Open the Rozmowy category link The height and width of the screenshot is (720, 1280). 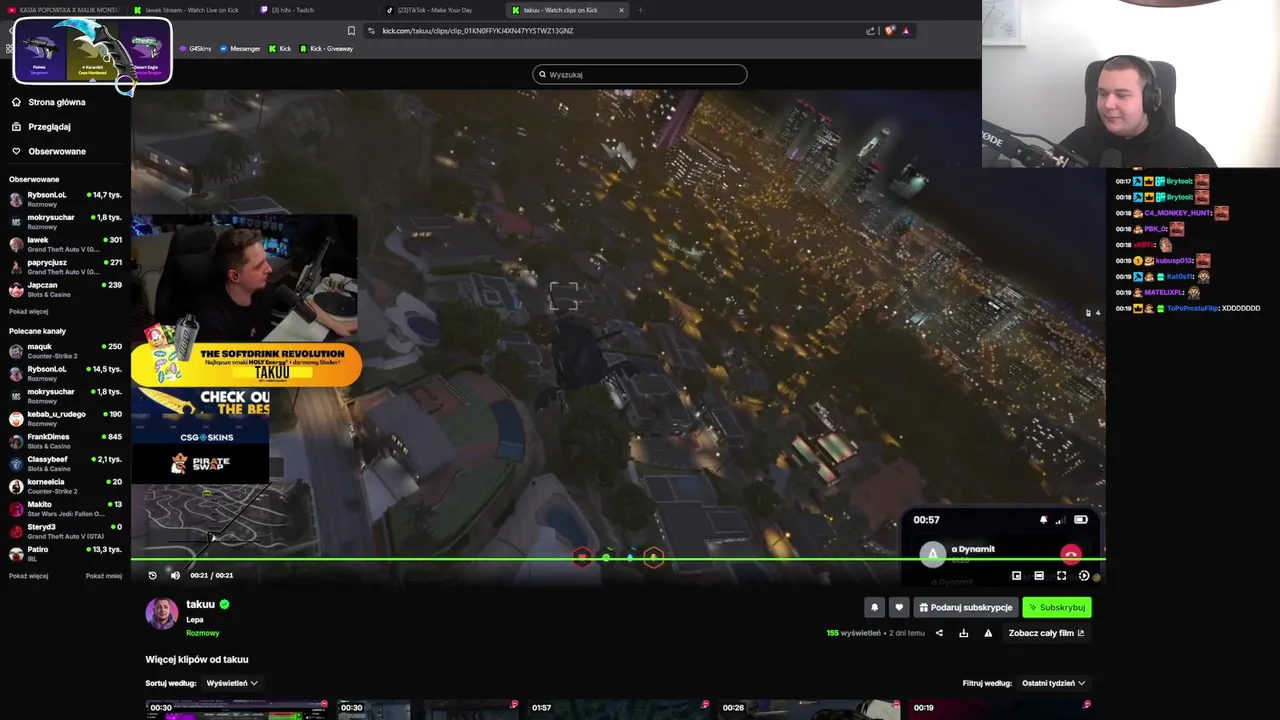tap(203, 633)
